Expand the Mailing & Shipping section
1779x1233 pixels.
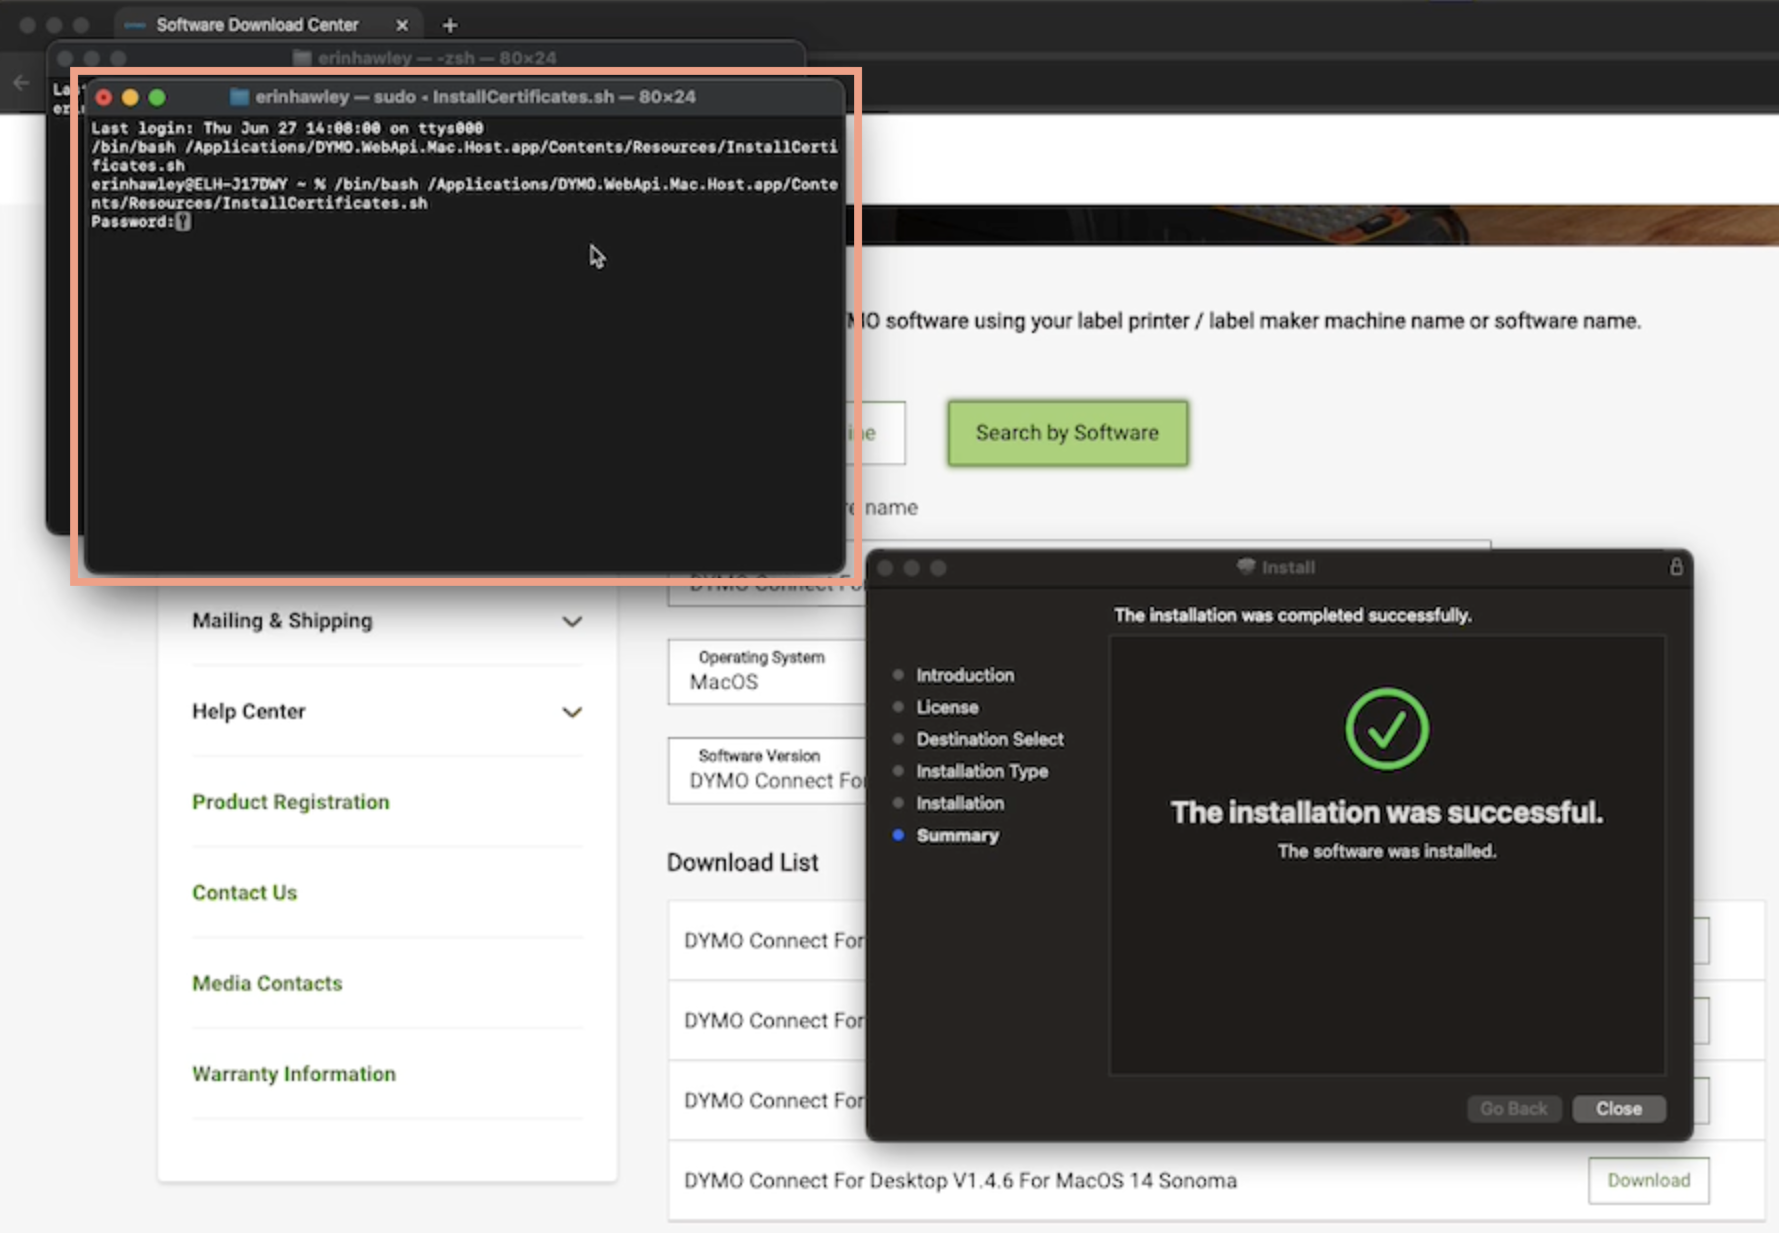coord(572,621)
